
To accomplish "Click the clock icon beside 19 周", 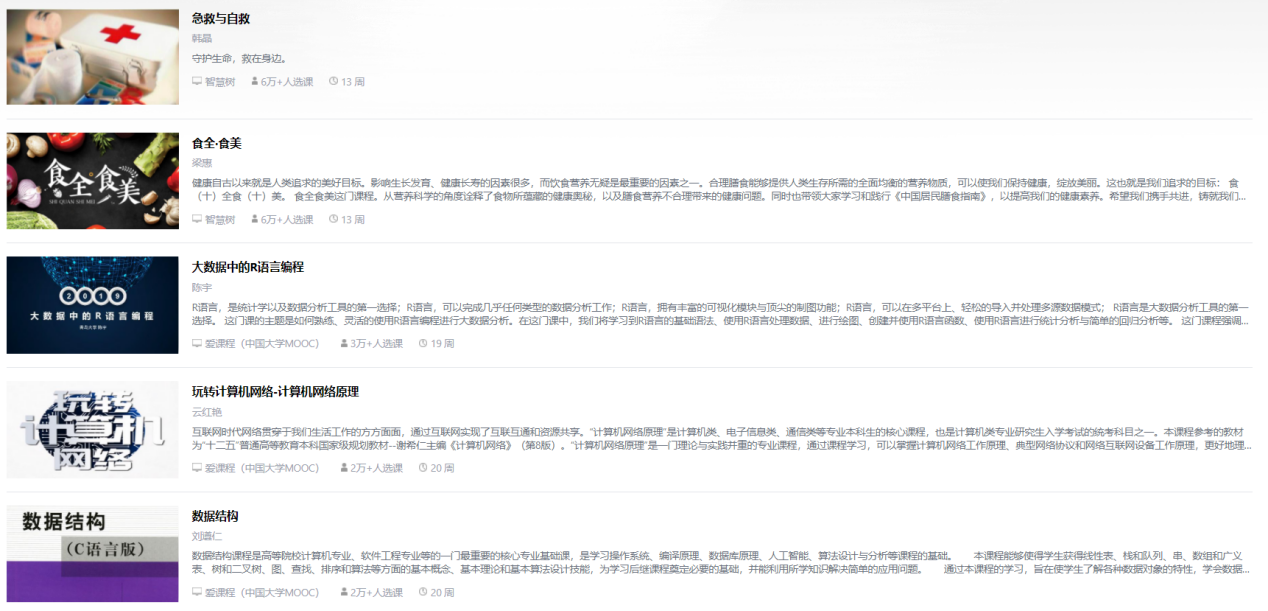I will tap(423, 343).
